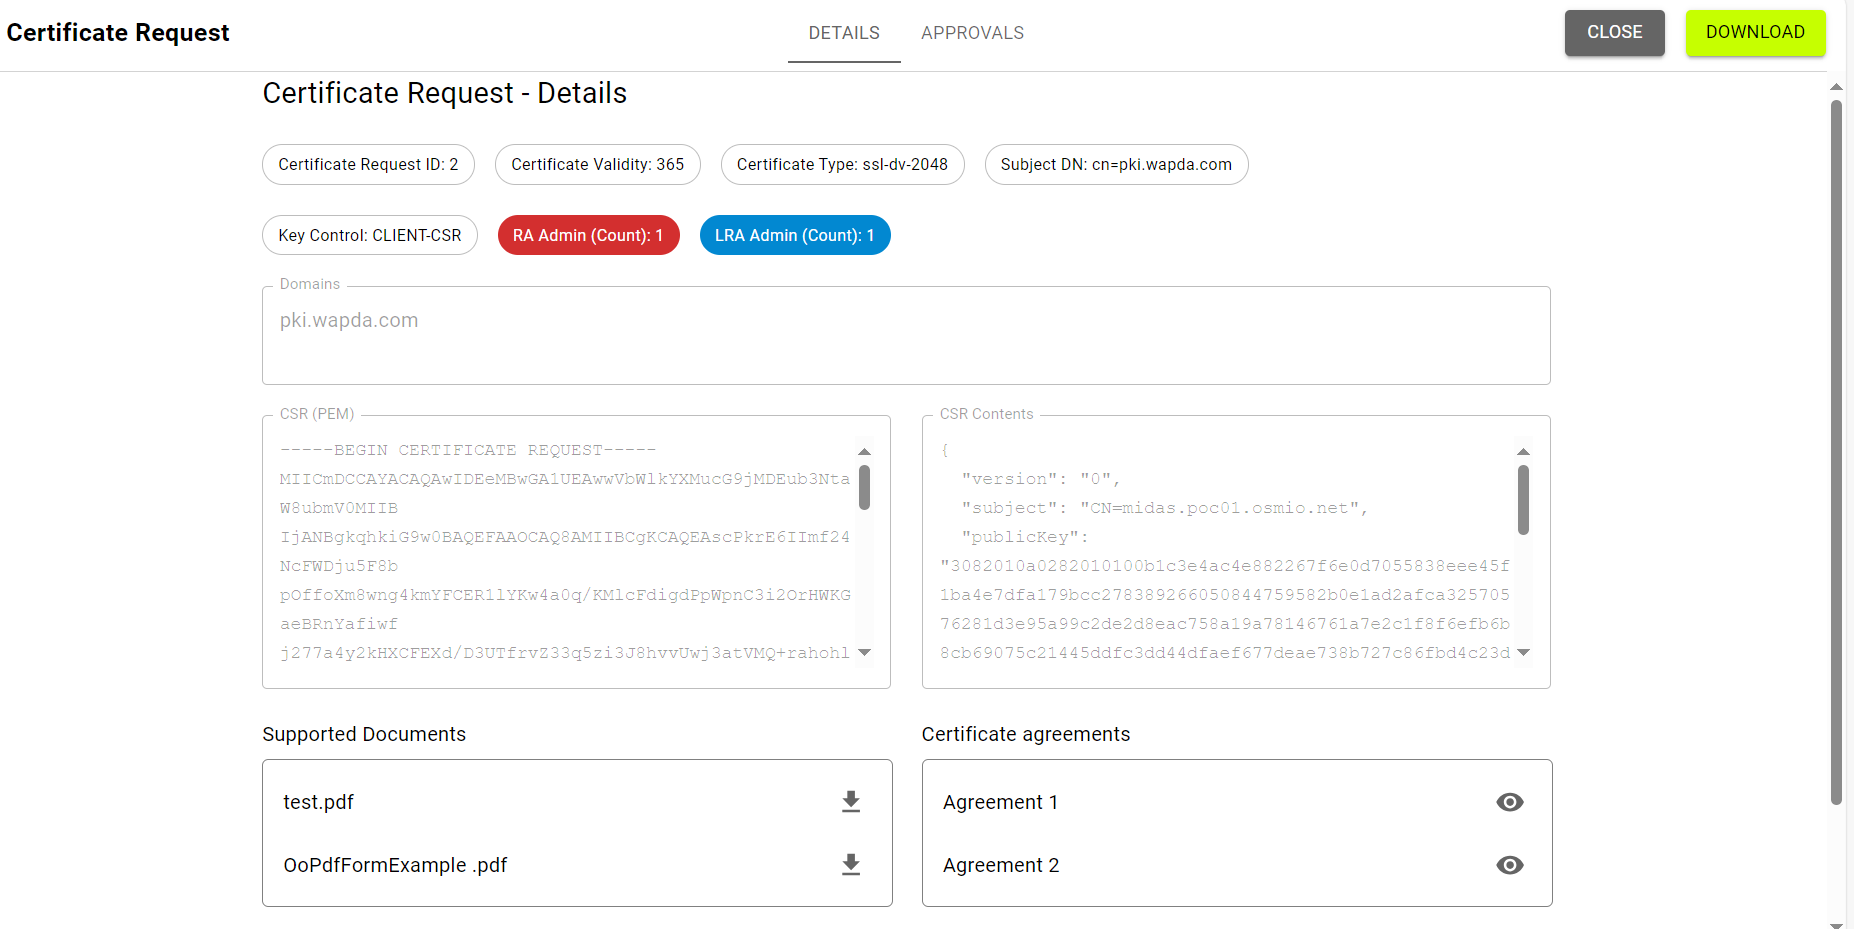Select the DETAILS tab
This screenshot has height=929, width=1854.
(x=844, y=33)
